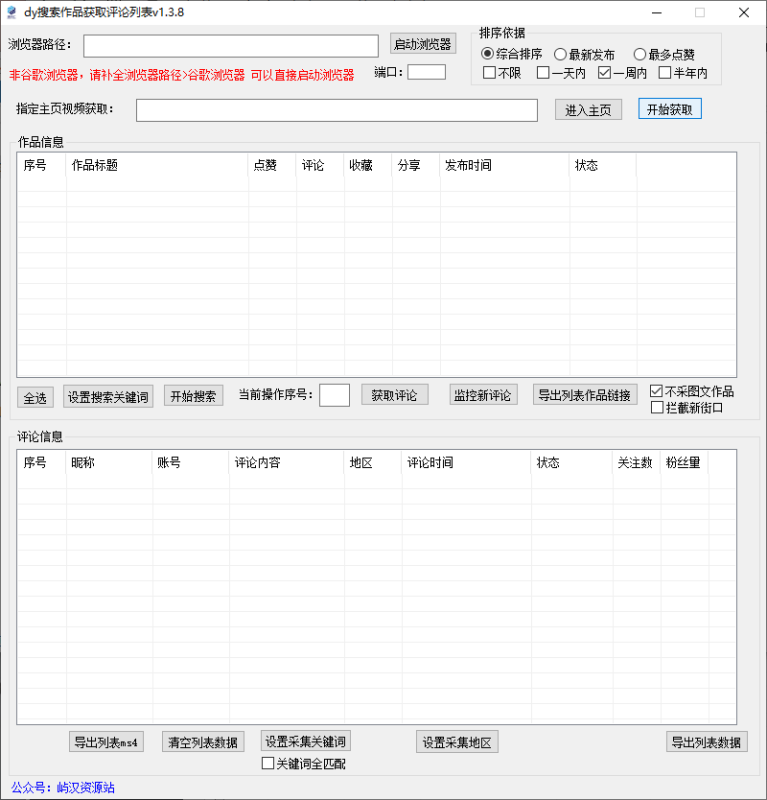Screen dimensions: 767x800
Task: Click 获取评论 button
Action: [394, 395]
